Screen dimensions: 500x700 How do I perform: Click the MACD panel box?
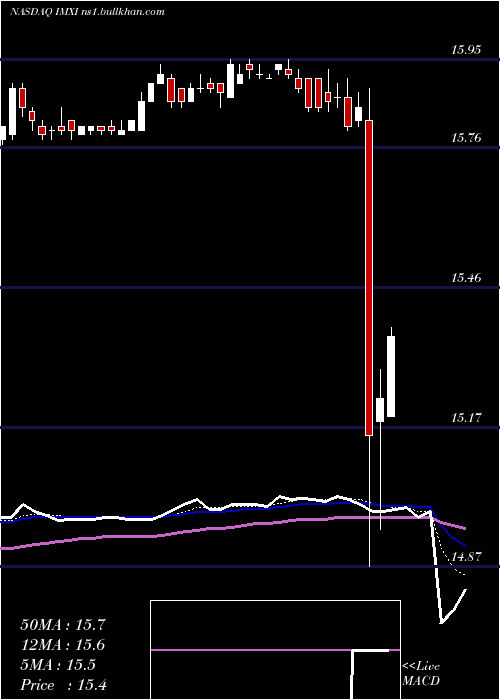tap(275, 650)
